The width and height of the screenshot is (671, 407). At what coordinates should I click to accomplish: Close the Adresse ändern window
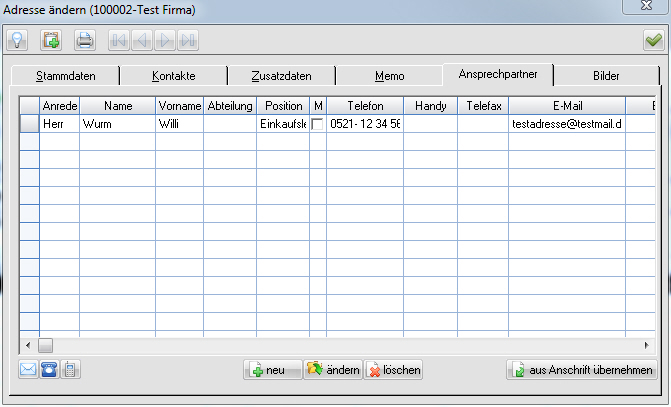(x=646, y=6)
